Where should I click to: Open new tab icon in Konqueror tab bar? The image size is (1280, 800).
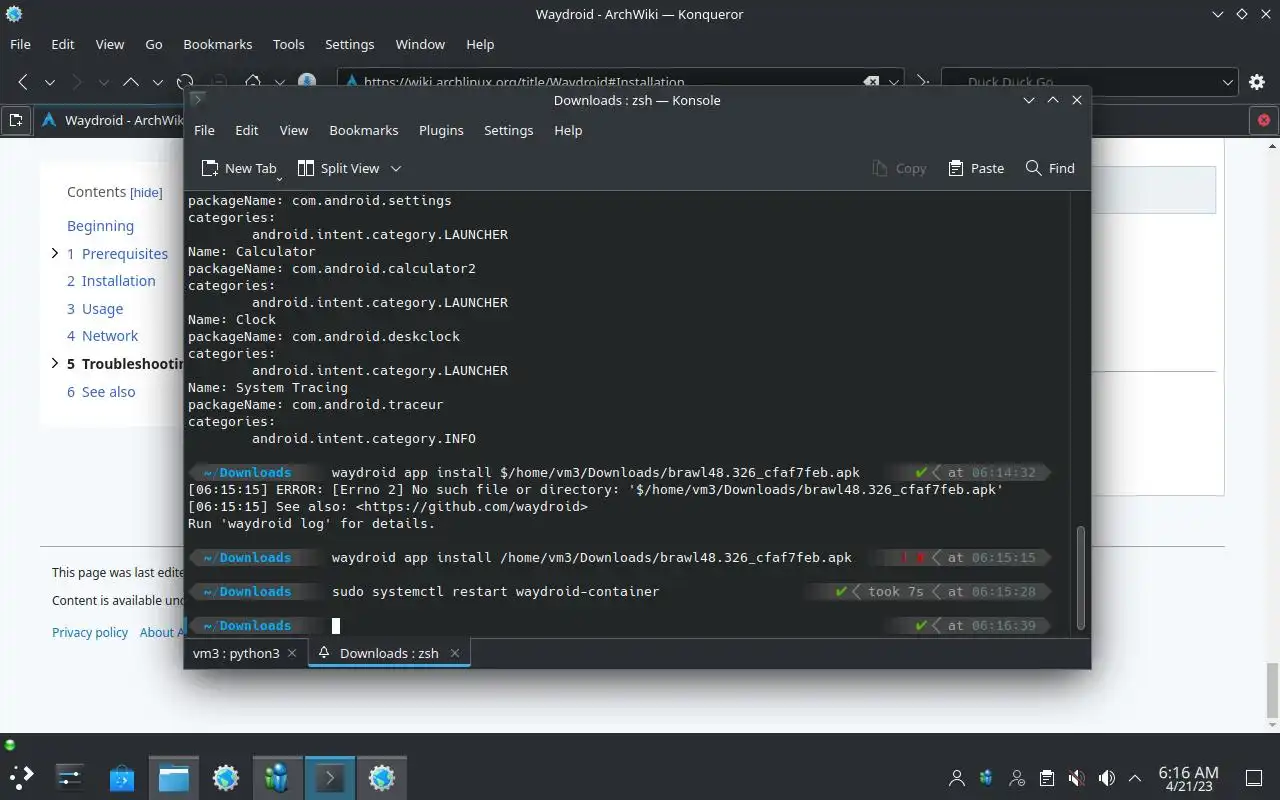(x=15, y=120)
